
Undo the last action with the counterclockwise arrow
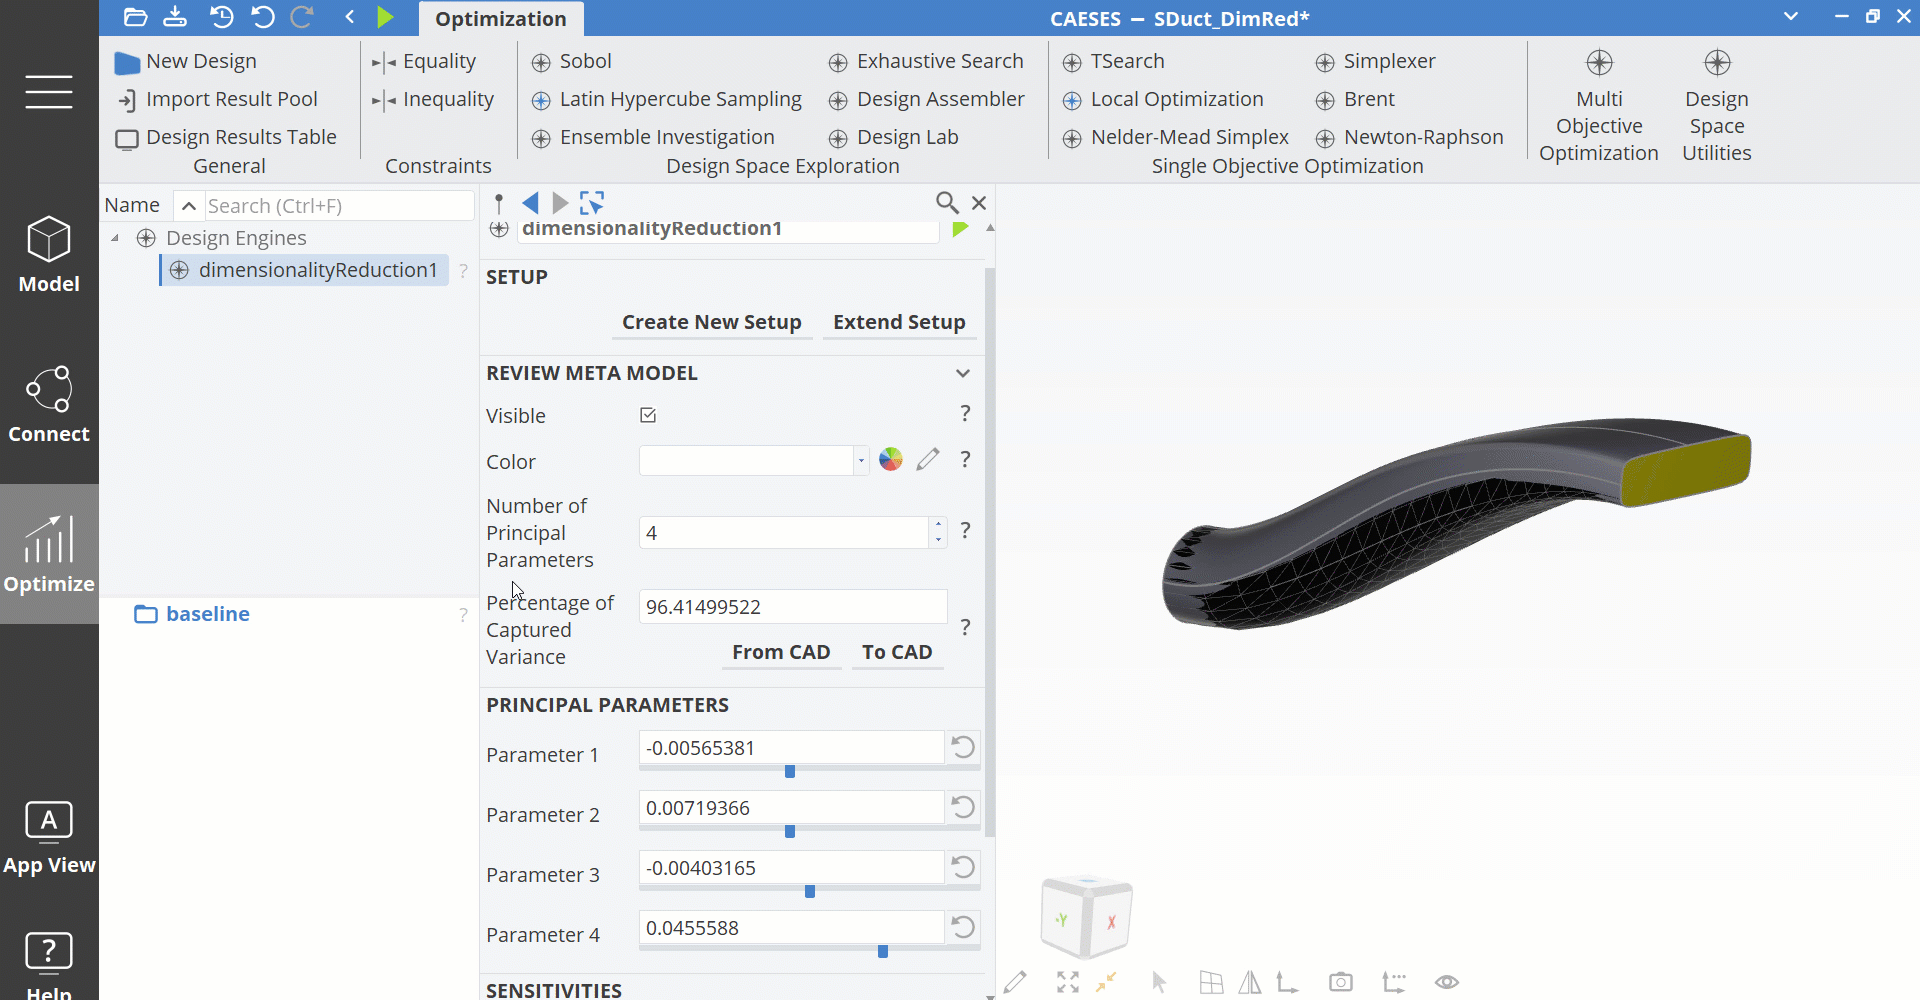point(262,17)
